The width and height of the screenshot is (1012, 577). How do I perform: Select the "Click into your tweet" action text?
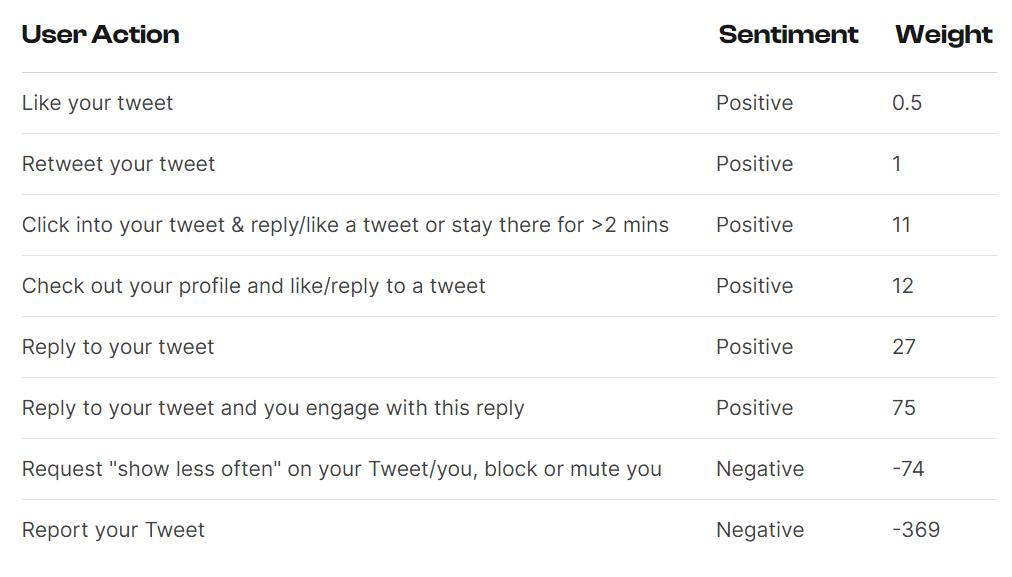tap(345, 225)
